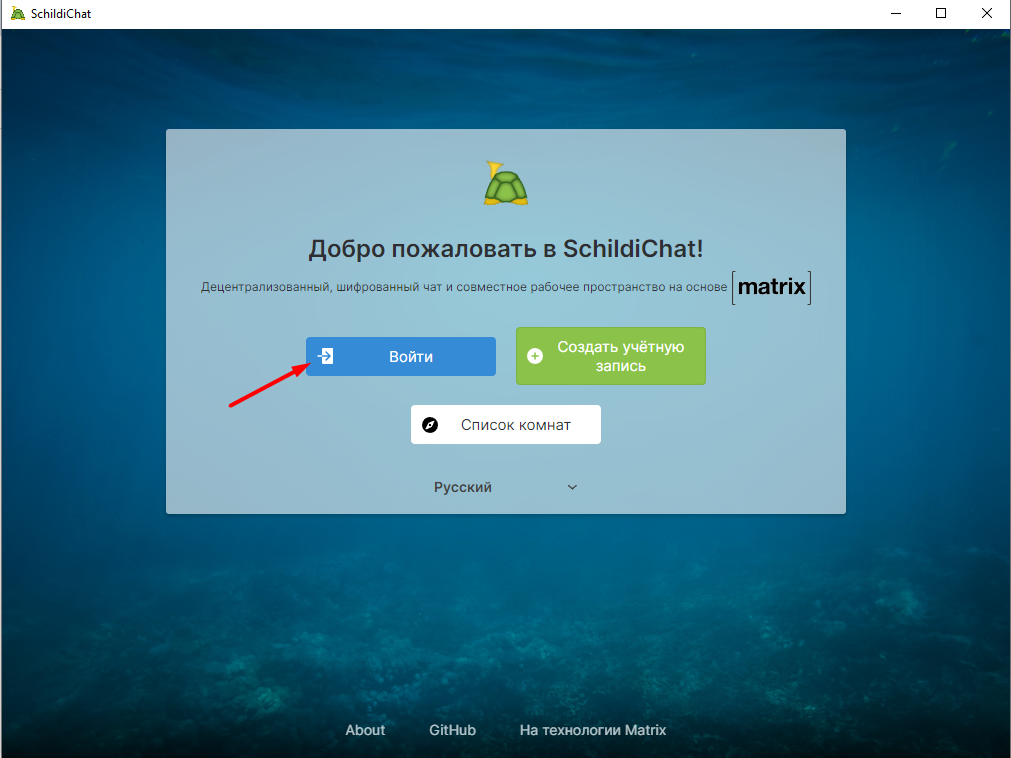Sign in with the Войти button
This screenshot has height=758, width=1011.
coord(400,356)
